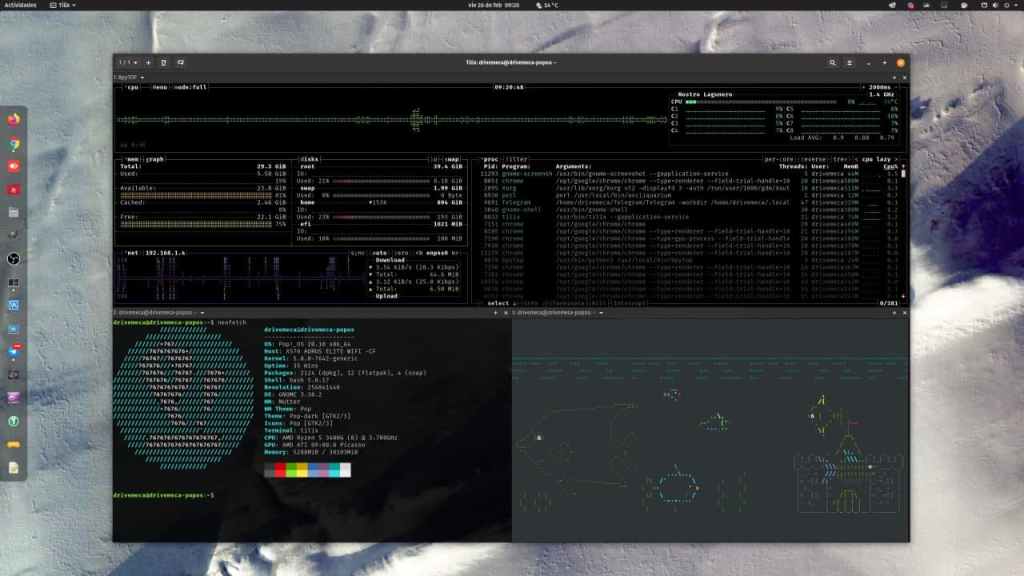This screenshot has width=1024, height=576.
Task: Open the bpytop menu option
Action: tap(159, 87)
